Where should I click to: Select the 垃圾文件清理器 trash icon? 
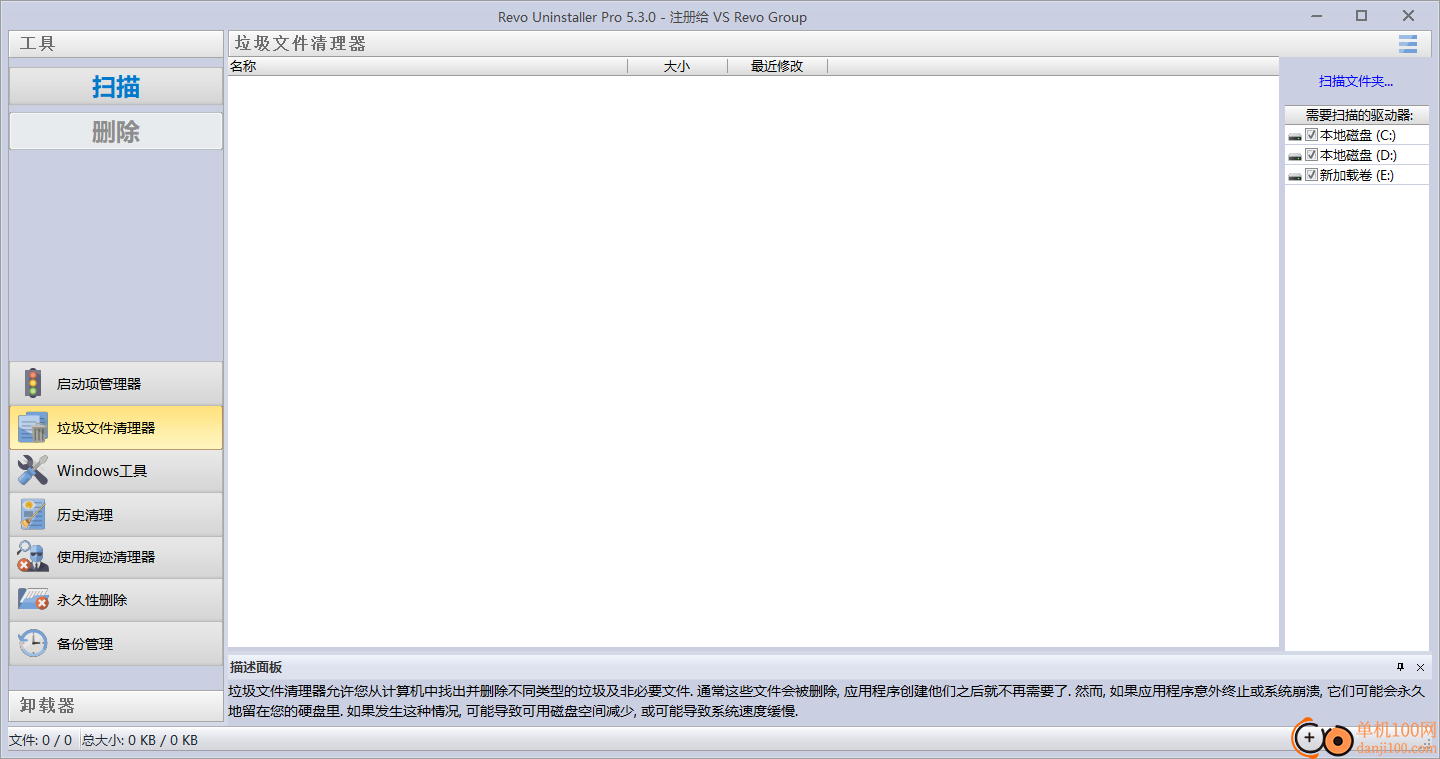tap(33, 427)
